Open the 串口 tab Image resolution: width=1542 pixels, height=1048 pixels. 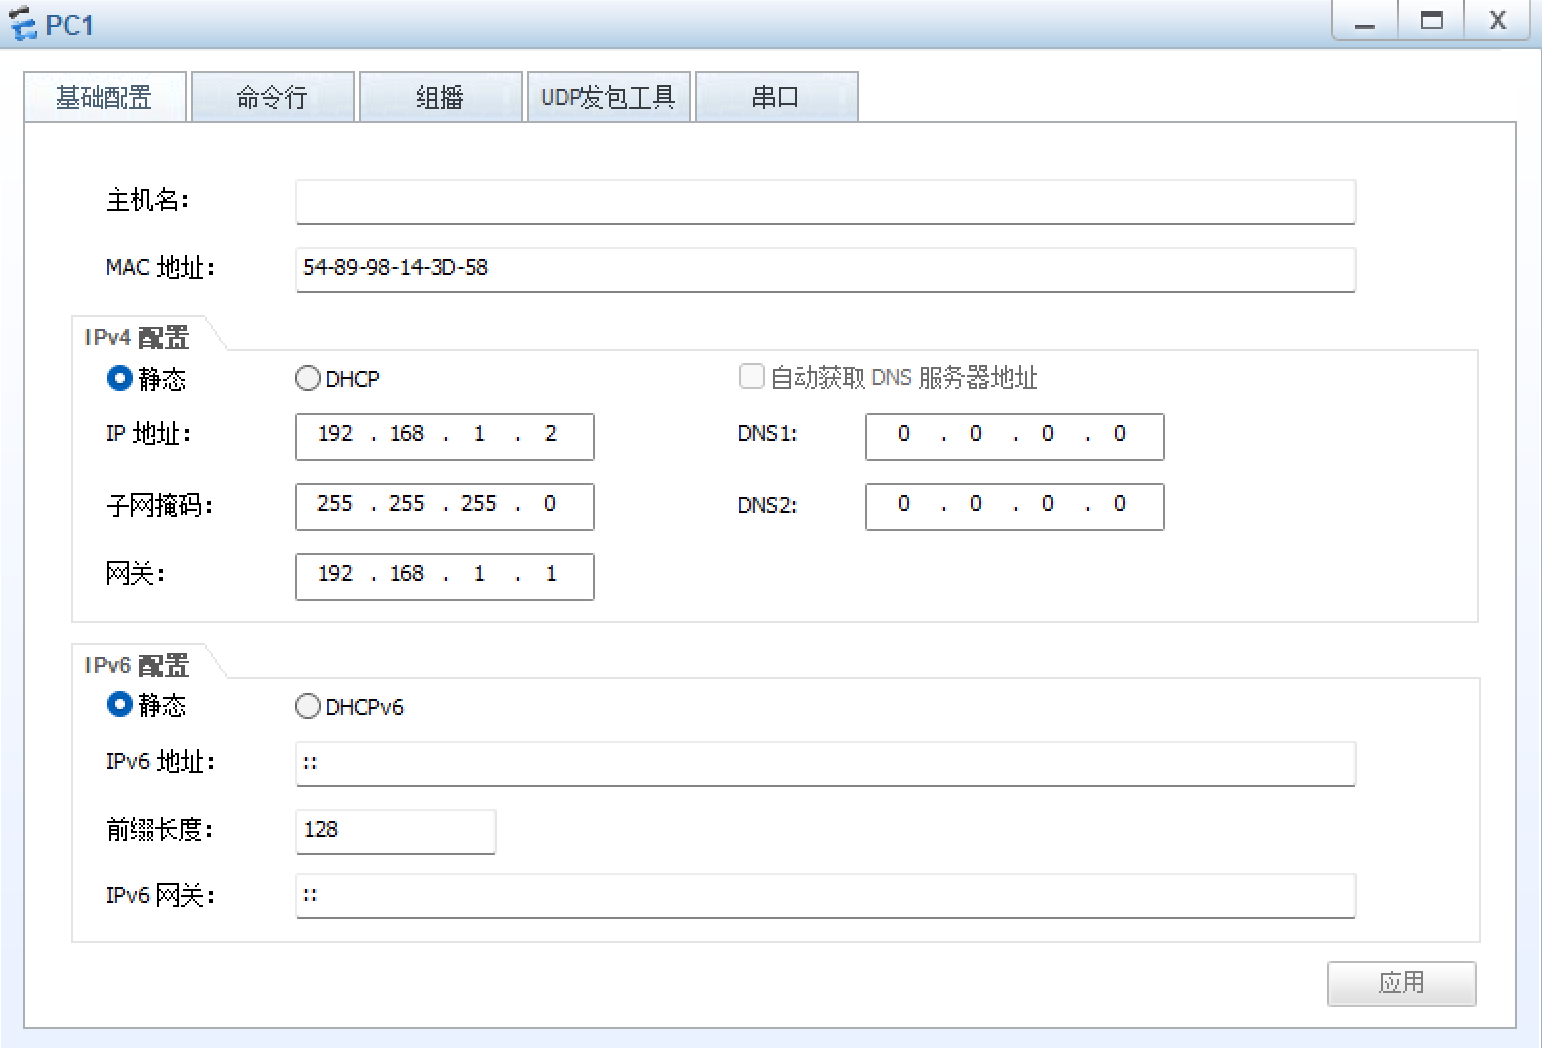pos(776,96)
